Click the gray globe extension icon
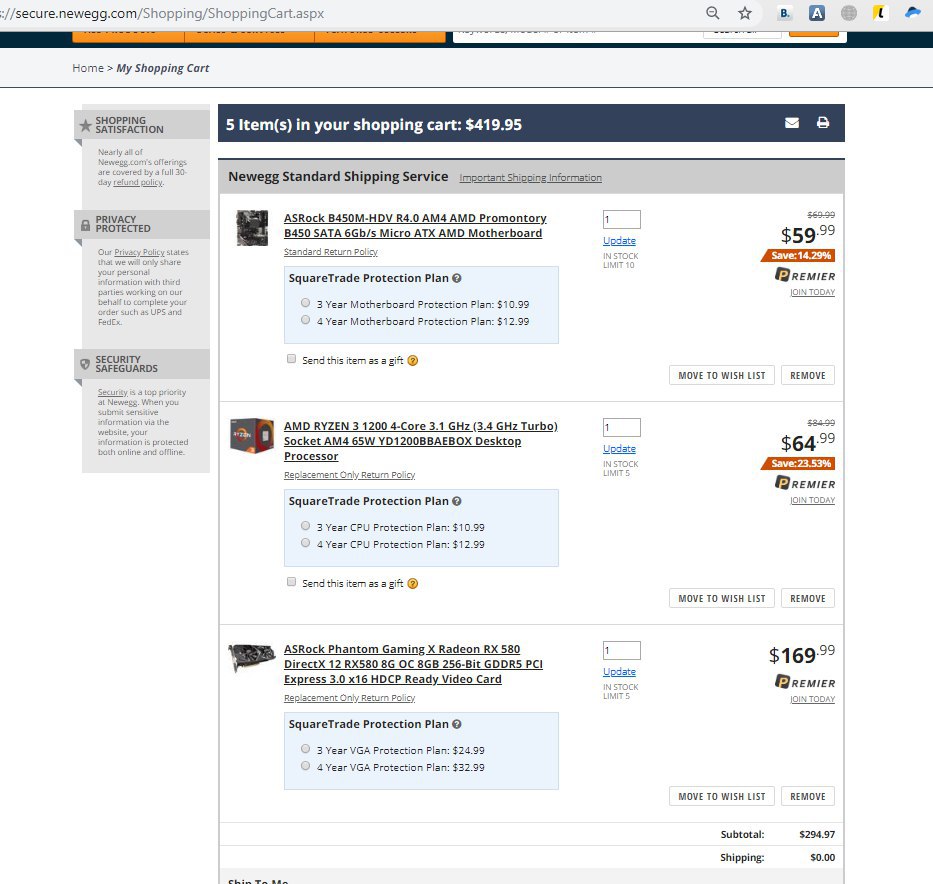 click(849, 12)
